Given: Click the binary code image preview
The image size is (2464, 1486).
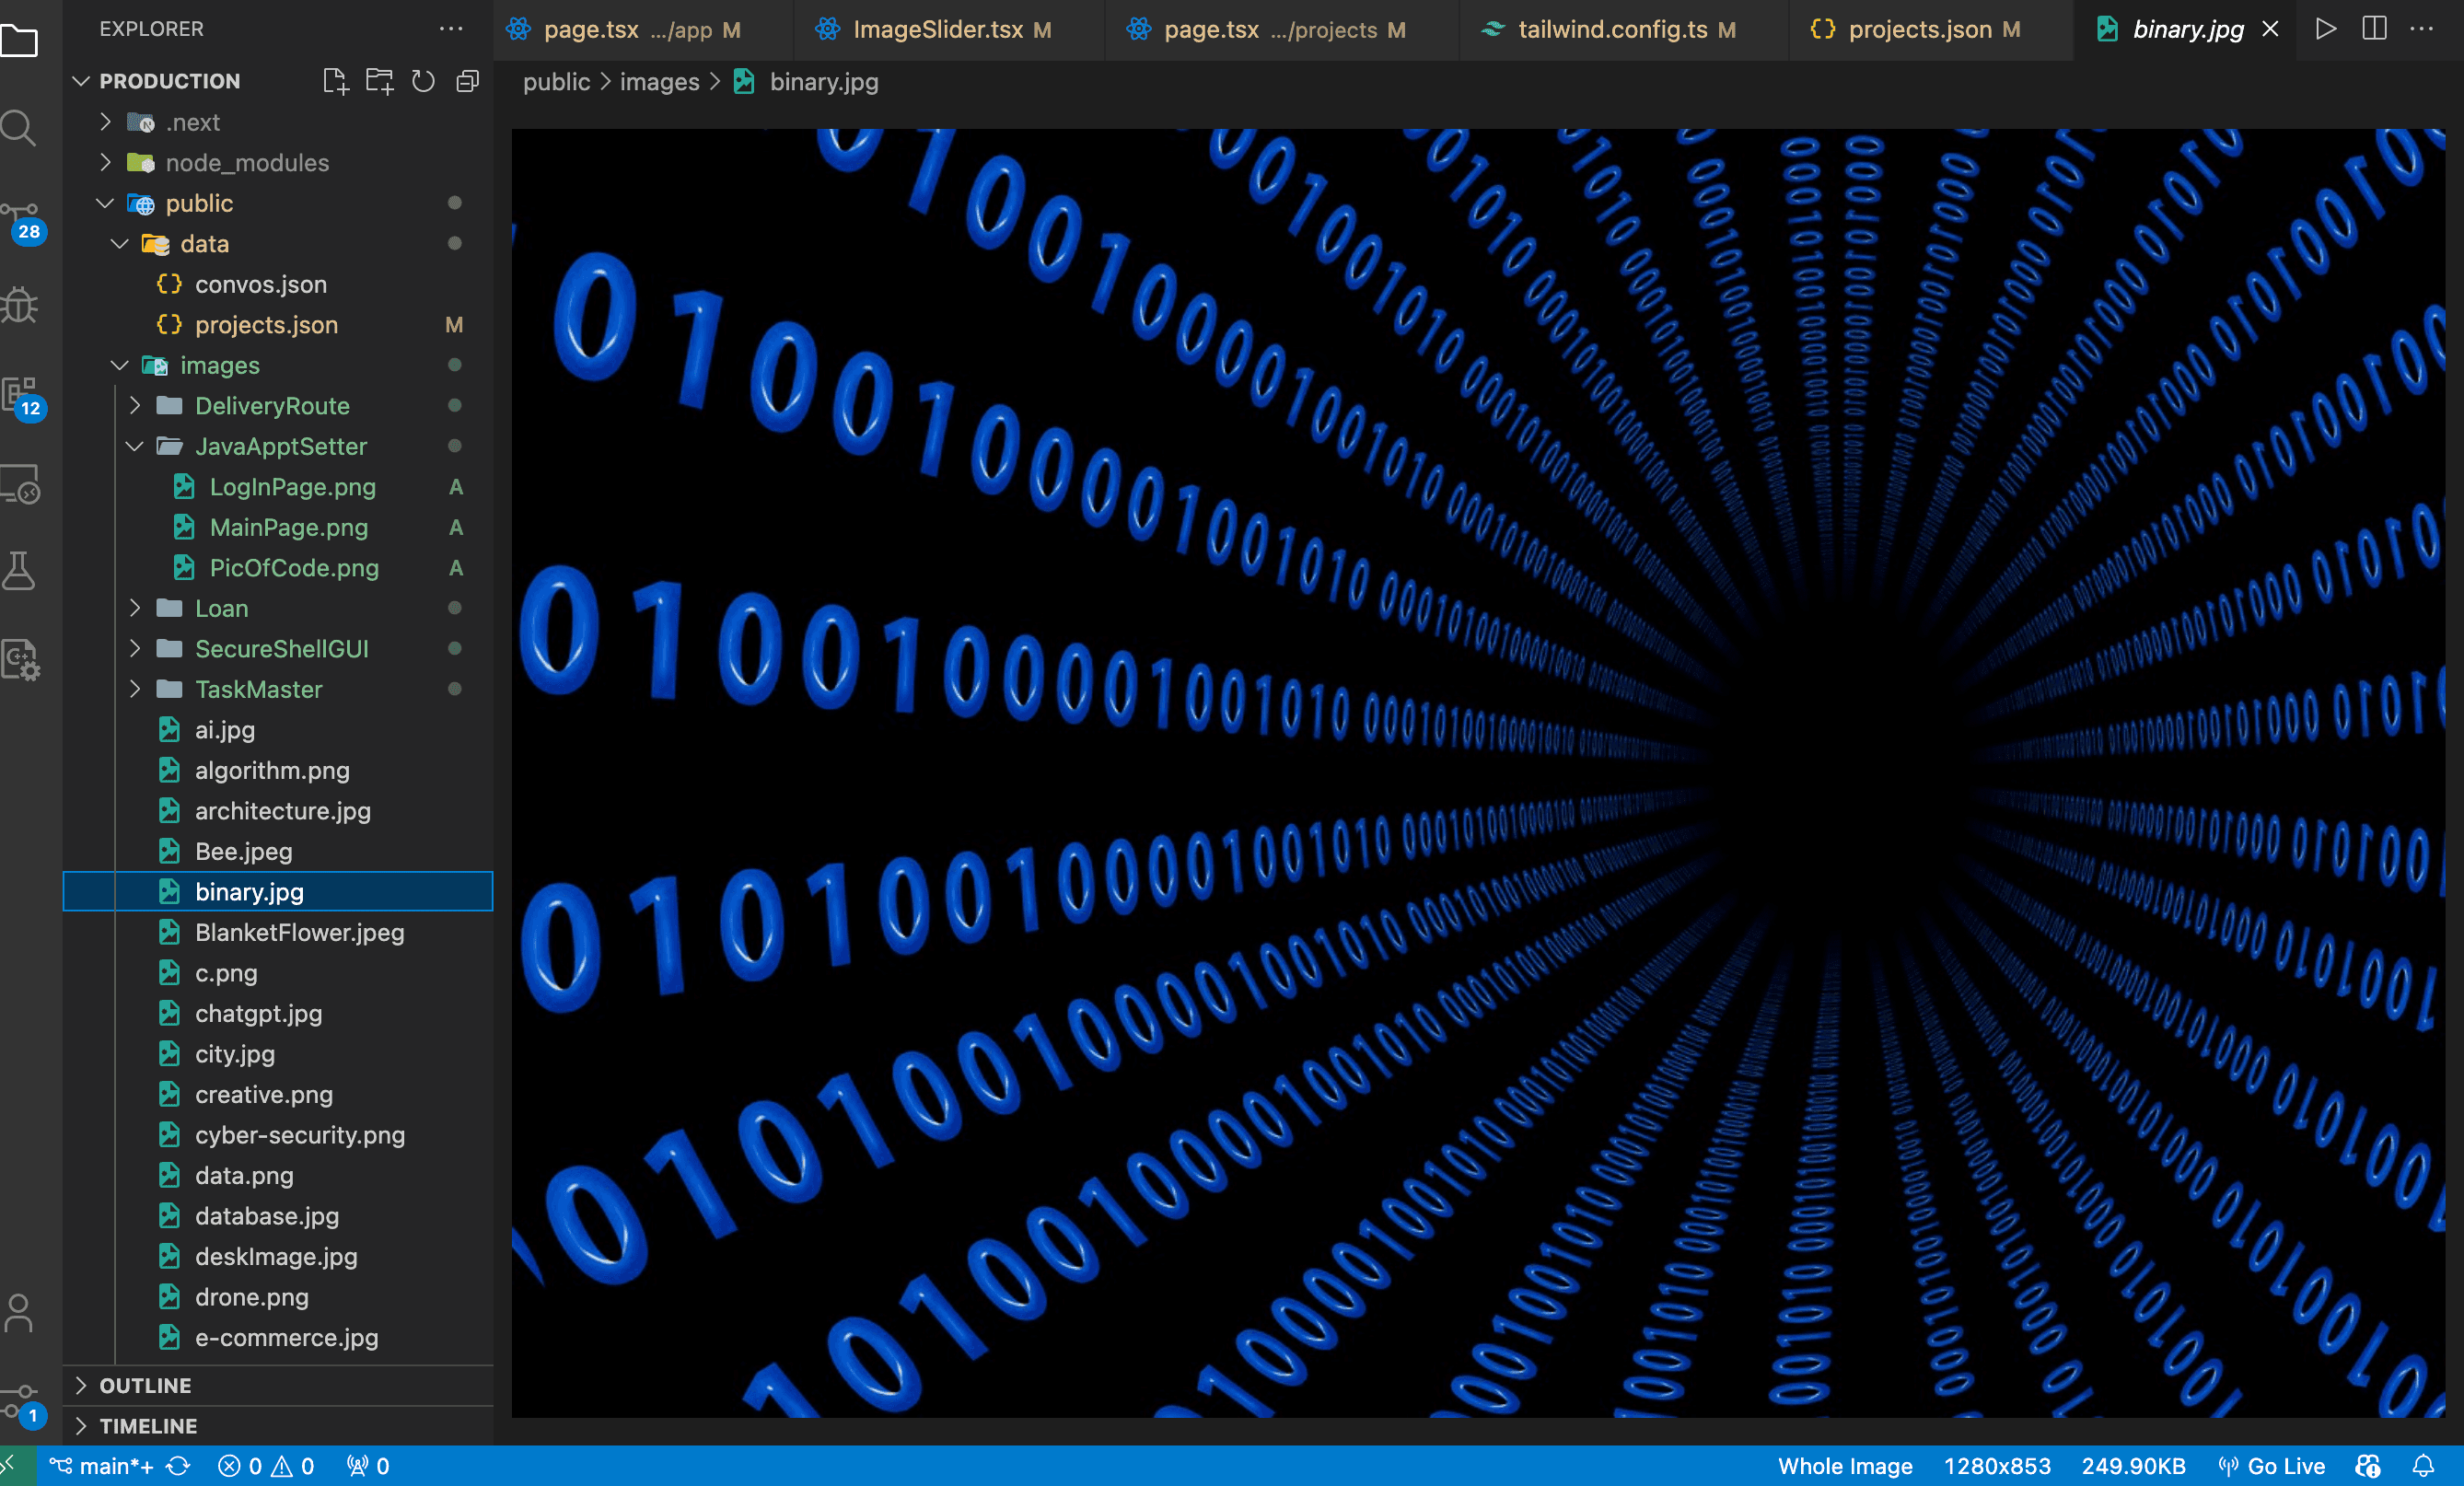Looking at the screenshot, I should pos(1478,772).
